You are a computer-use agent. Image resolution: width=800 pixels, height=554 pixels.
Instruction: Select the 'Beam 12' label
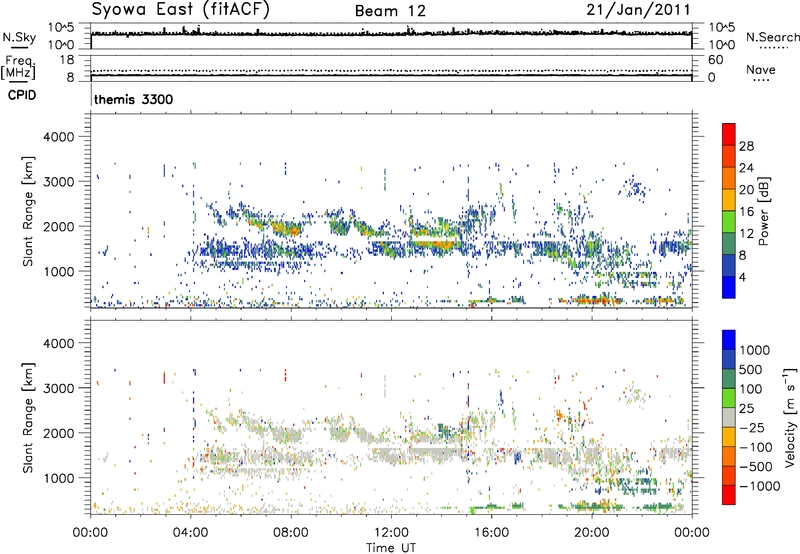point(390,11)
